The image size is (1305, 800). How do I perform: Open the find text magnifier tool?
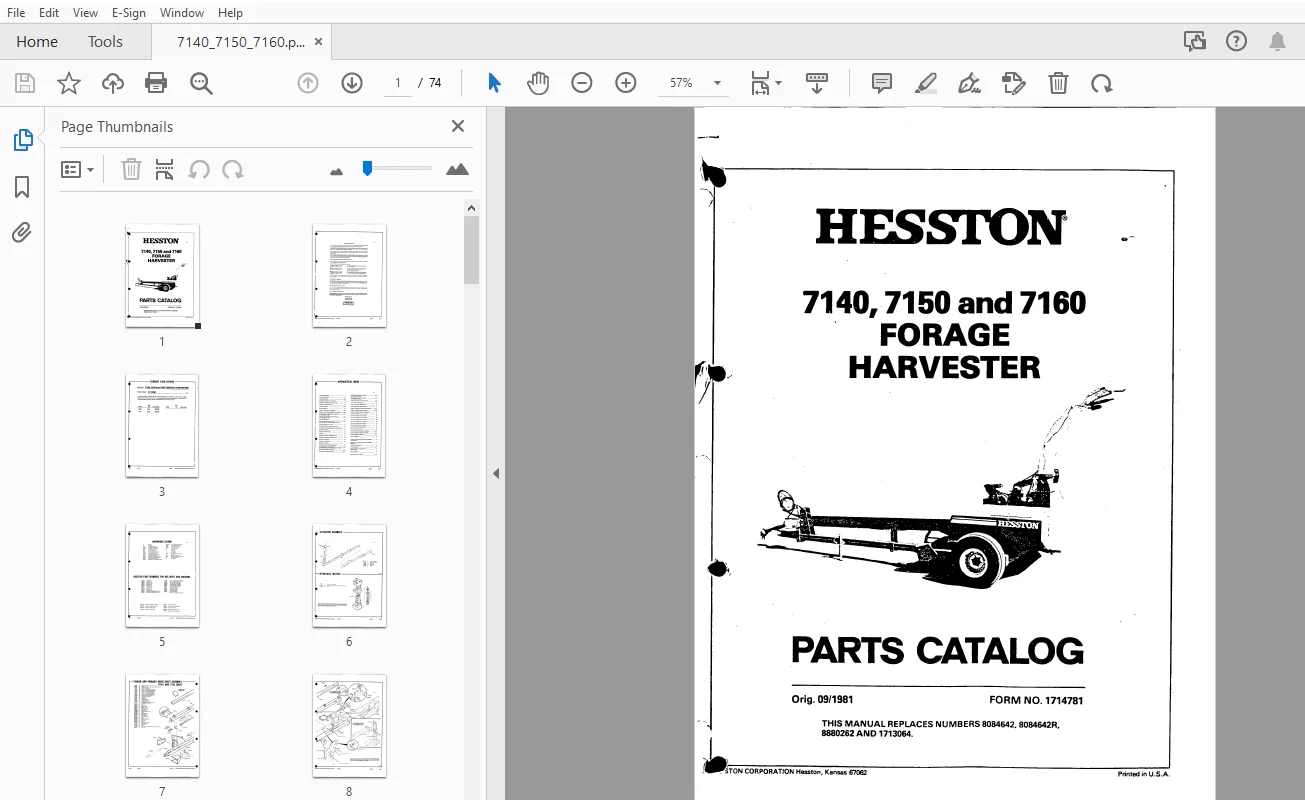point(202,83)
